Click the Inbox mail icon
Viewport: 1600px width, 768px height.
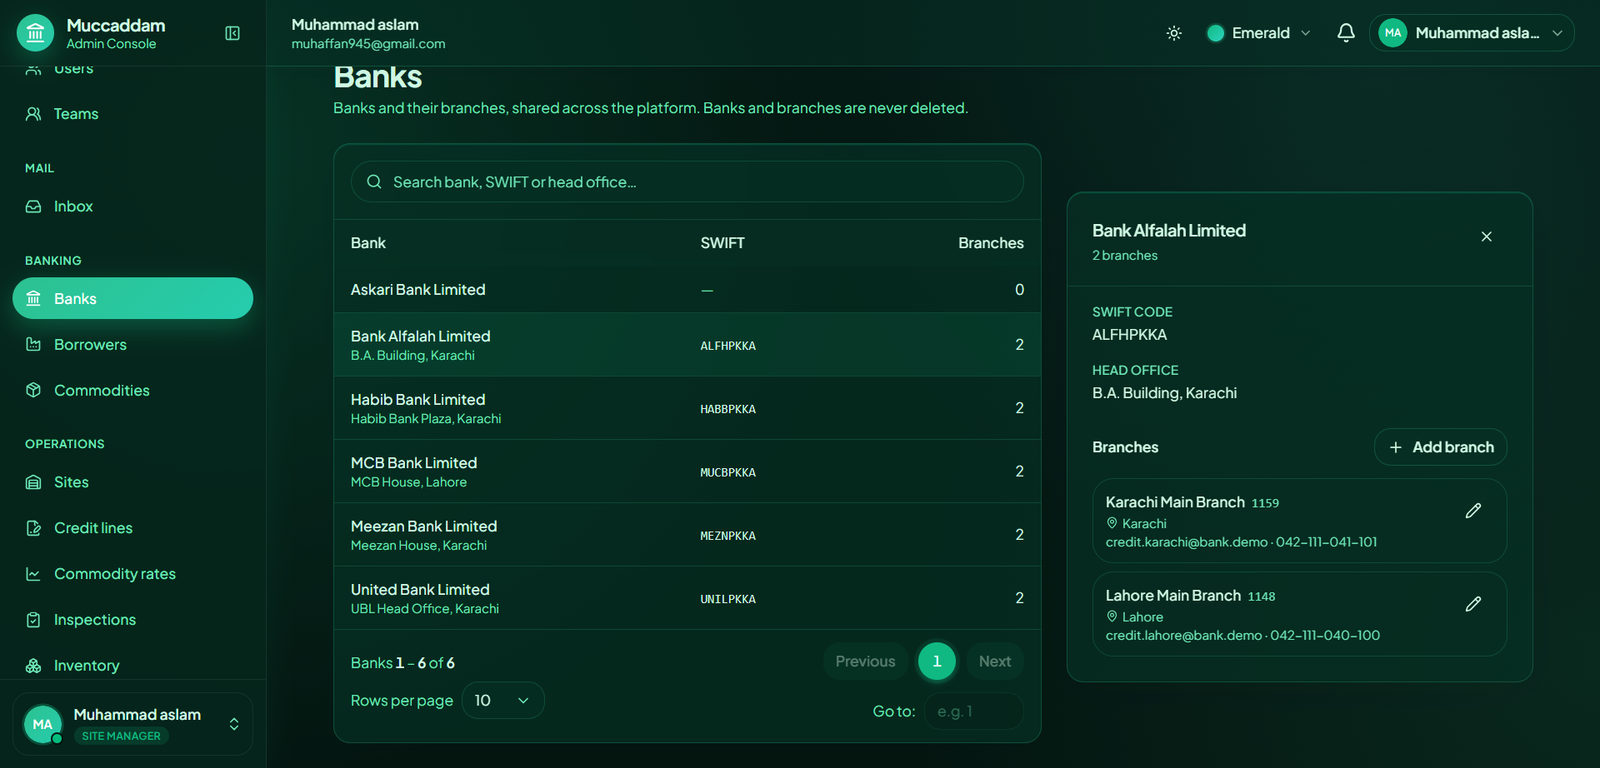(x=33, y=206)
